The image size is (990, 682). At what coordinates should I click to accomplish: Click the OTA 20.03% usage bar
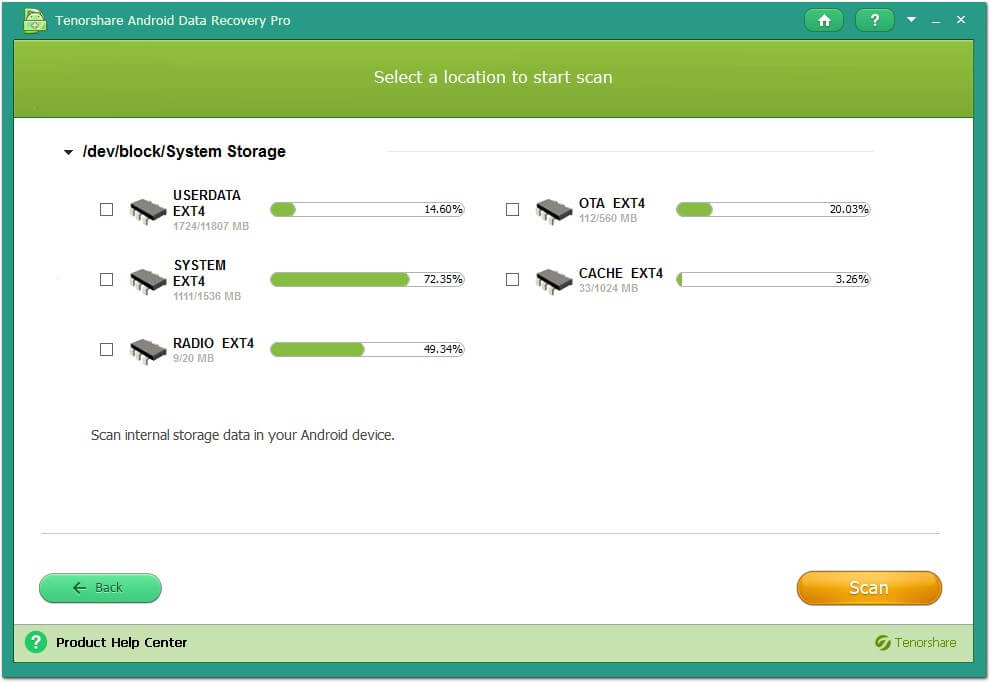tap(773, 209)
